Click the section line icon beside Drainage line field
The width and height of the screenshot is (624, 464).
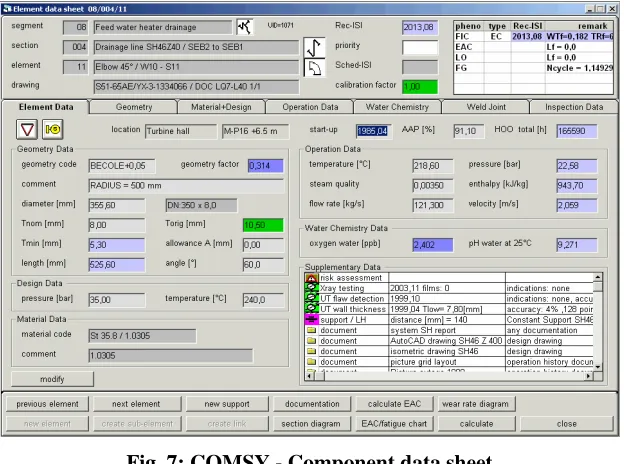[x=314, y=47]
